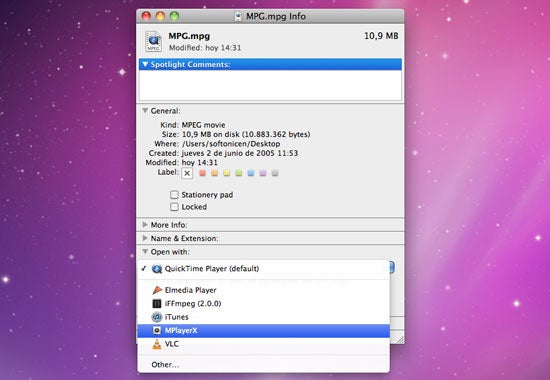The image size is (550, 380).
Task: Click the MPlayerX app icon
Action: point(157,331)
